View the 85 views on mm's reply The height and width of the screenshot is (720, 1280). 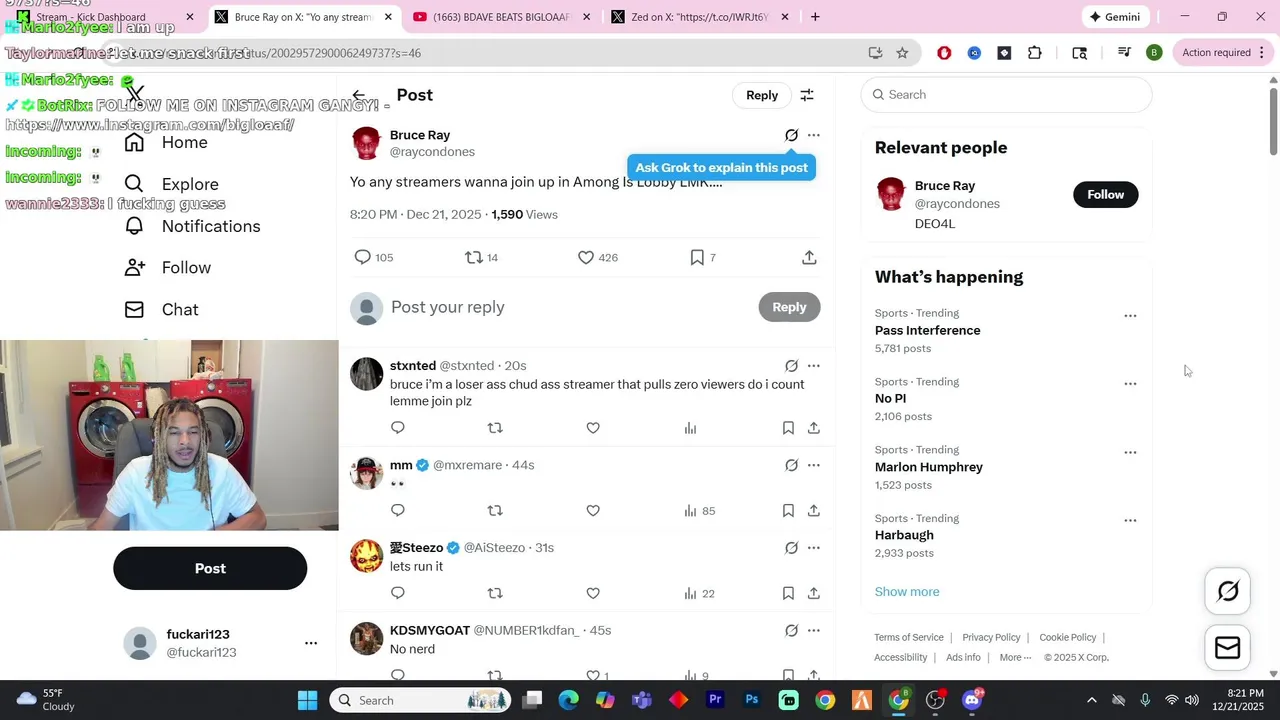pos(699,510)
